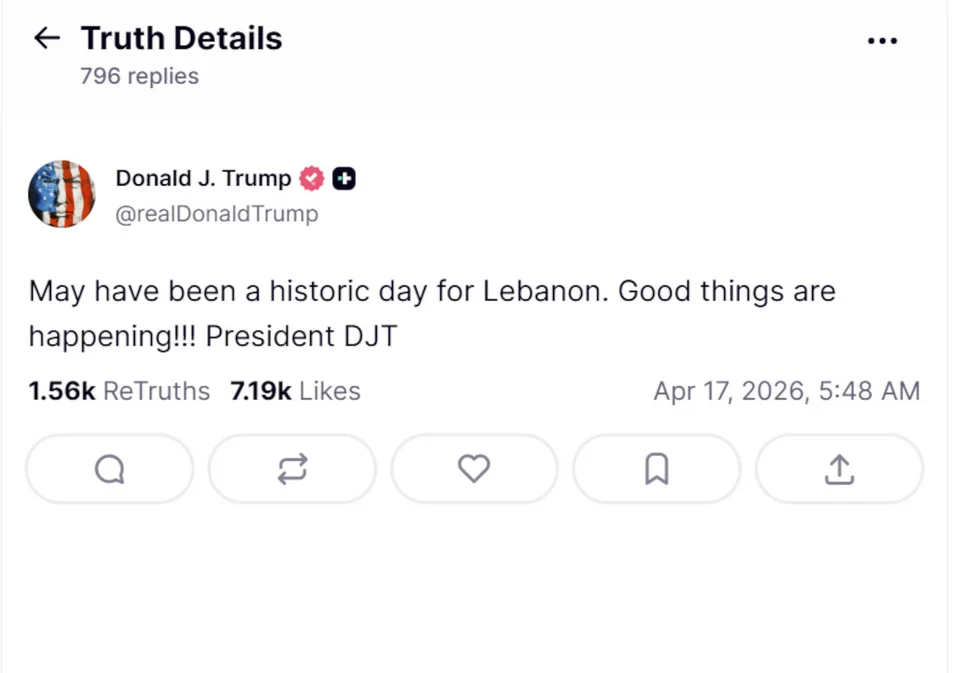
Task: Go back using the left arrow
Action: 47,39
